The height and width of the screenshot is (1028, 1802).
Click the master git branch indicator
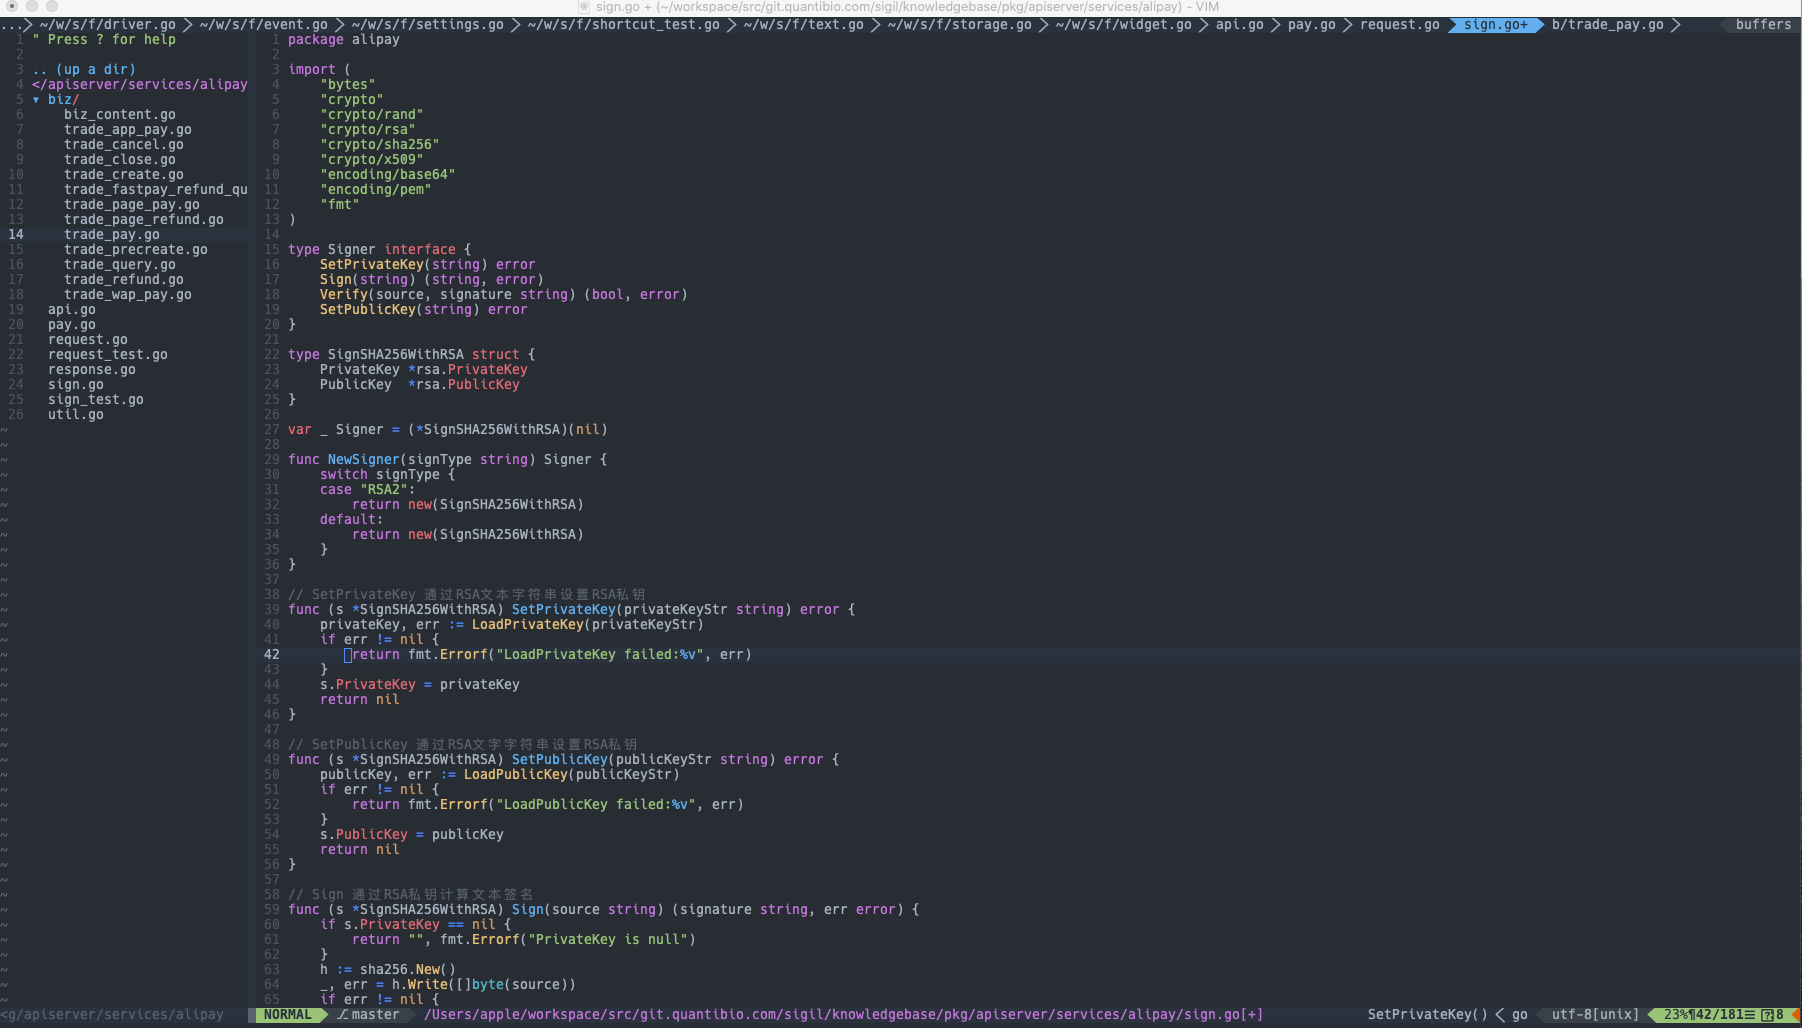pos(368,1014)
